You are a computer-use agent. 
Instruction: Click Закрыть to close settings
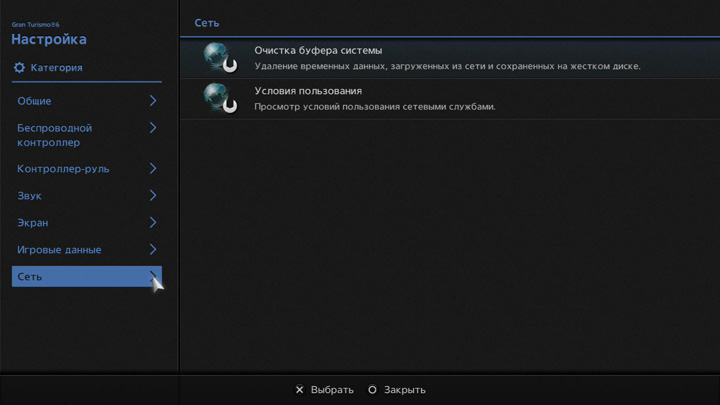click(404, 390)
